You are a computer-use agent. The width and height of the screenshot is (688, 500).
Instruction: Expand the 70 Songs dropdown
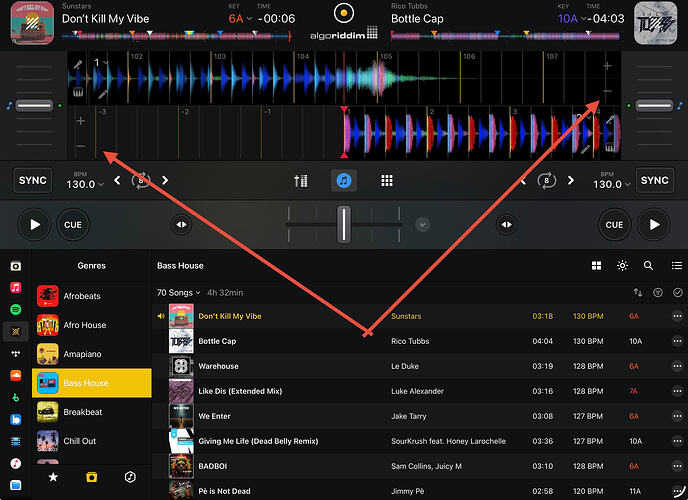click(179, 293)
